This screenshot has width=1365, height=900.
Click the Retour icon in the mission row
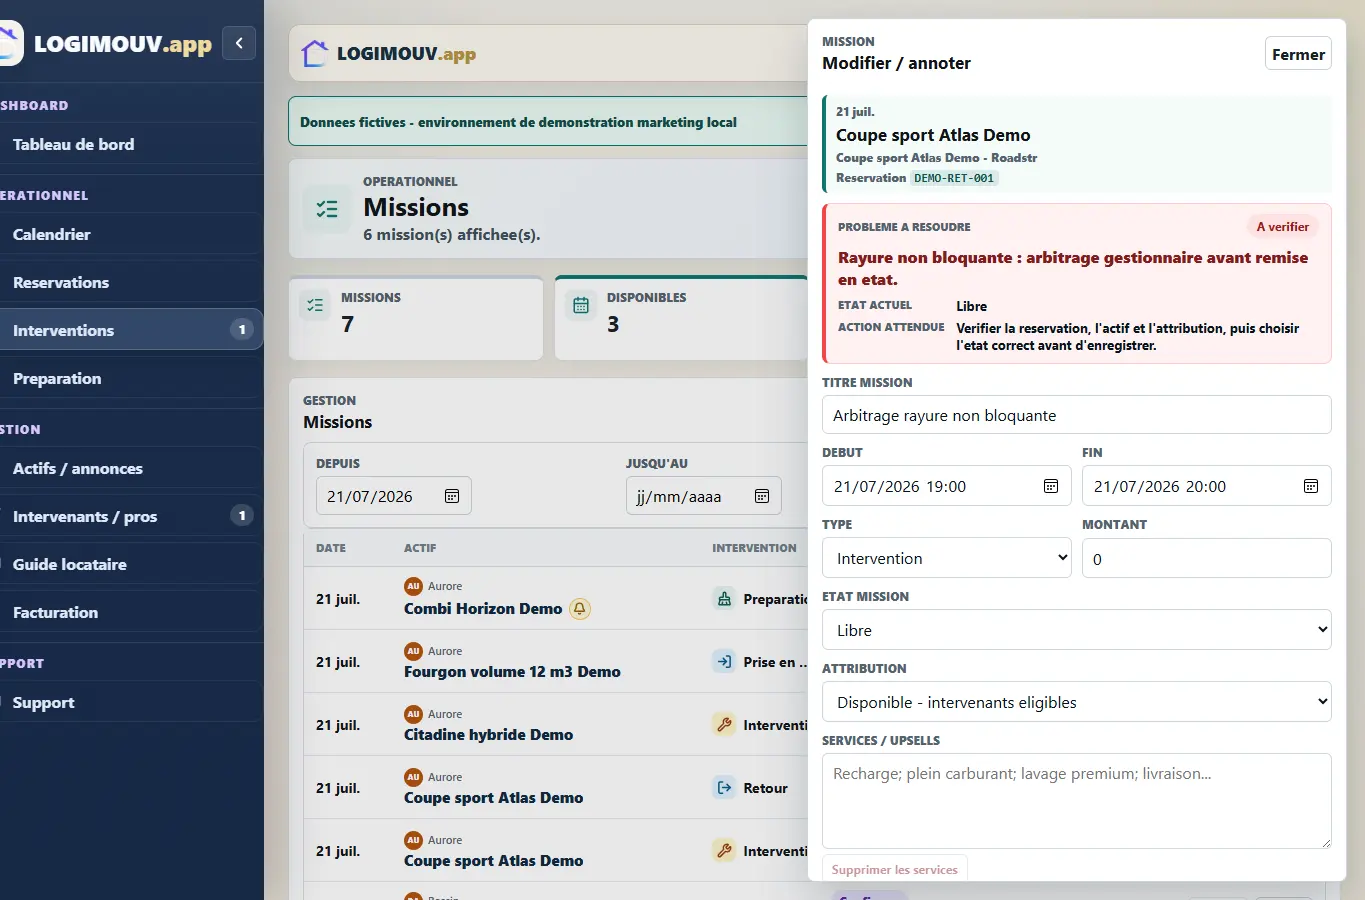pyautogui.click(x=724, y=788)
